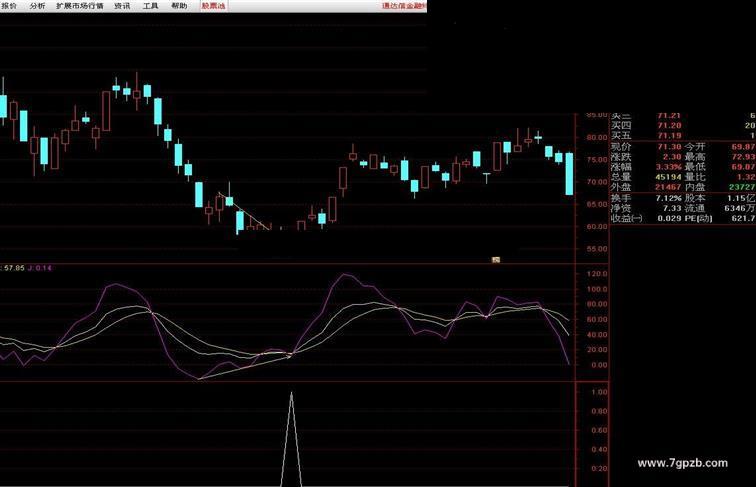756x487 pixels.
Task: Click the red 股票池 tab
Action: (213, 6)
